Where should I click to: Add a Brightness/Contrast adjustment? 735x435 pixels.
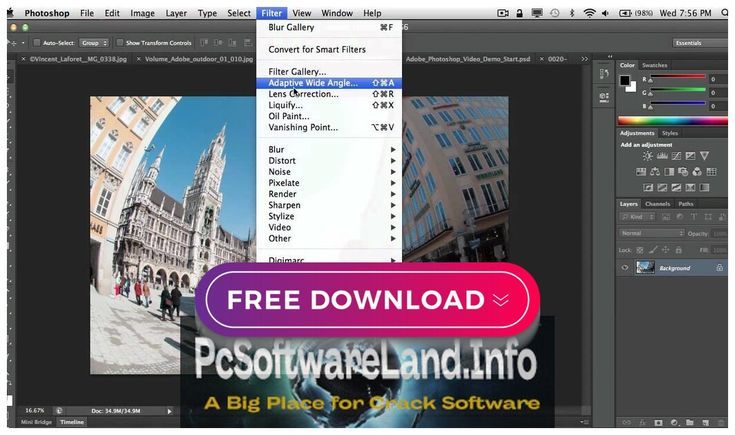(x=647, y=156)
